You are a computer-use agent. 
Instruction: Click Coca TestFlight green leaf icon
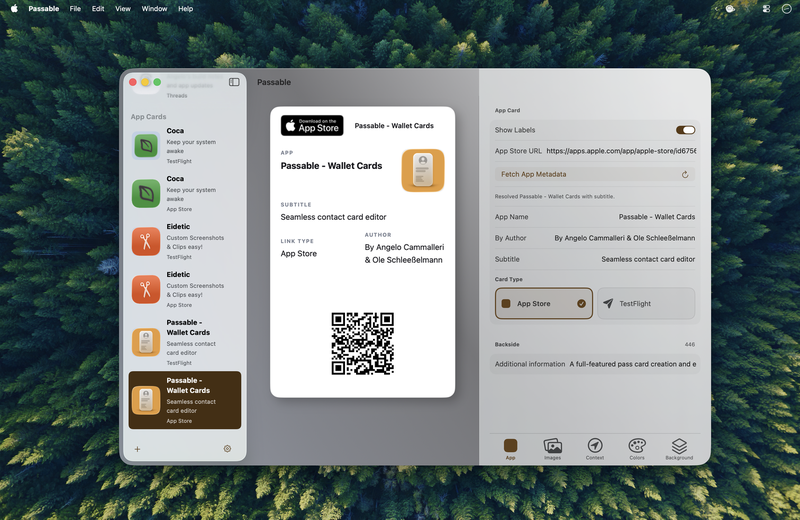pyautogui.click(x=146, y=146)
